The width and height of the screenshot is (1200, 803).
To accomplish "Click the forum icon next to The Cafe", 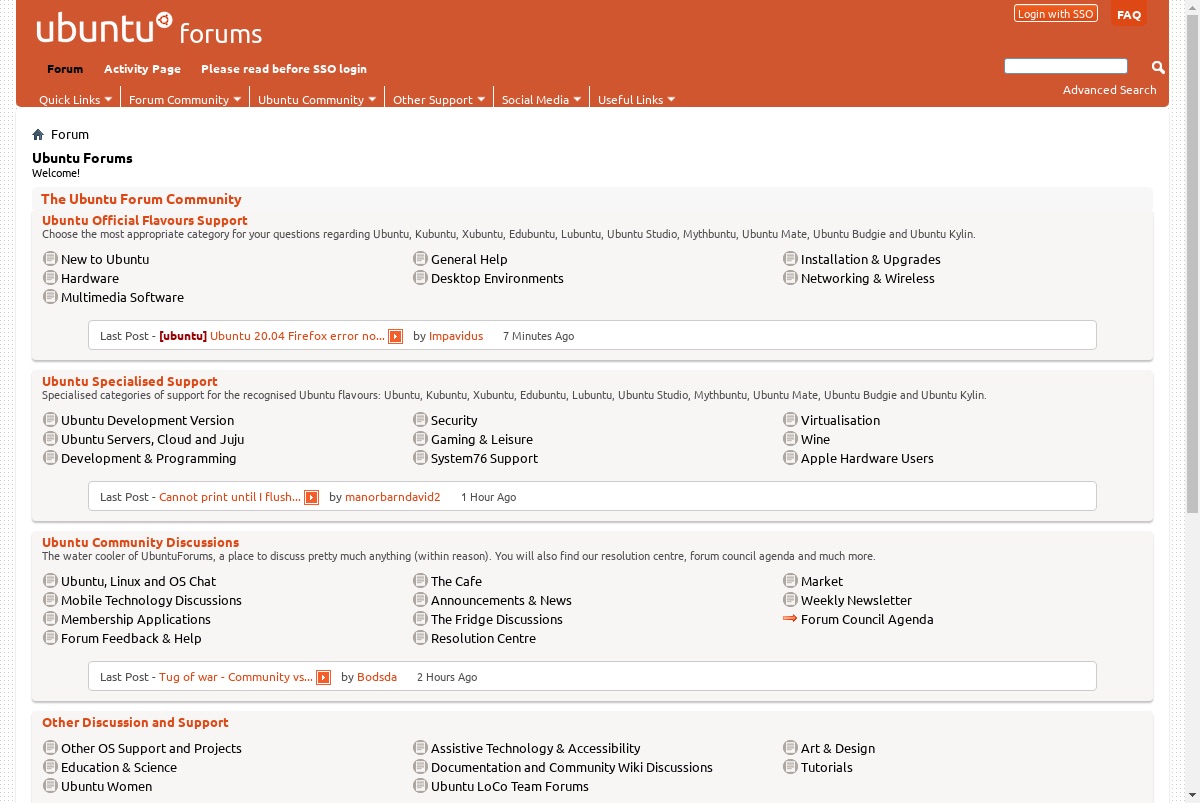I will [x=420, y=580].
